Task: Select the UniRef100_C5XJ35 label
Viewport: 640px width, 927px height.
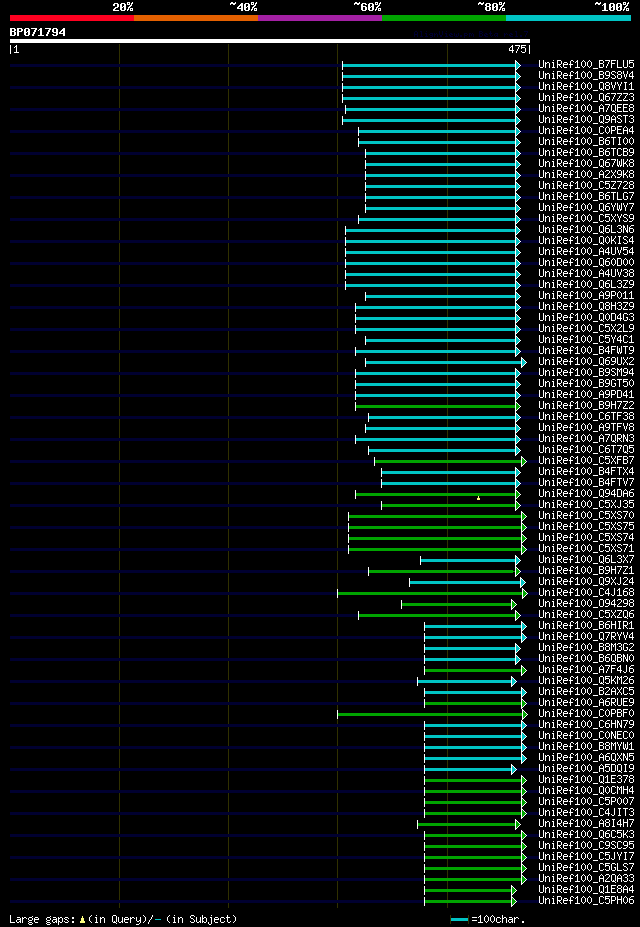Action: pyautogui.click(x=586, y=505)
